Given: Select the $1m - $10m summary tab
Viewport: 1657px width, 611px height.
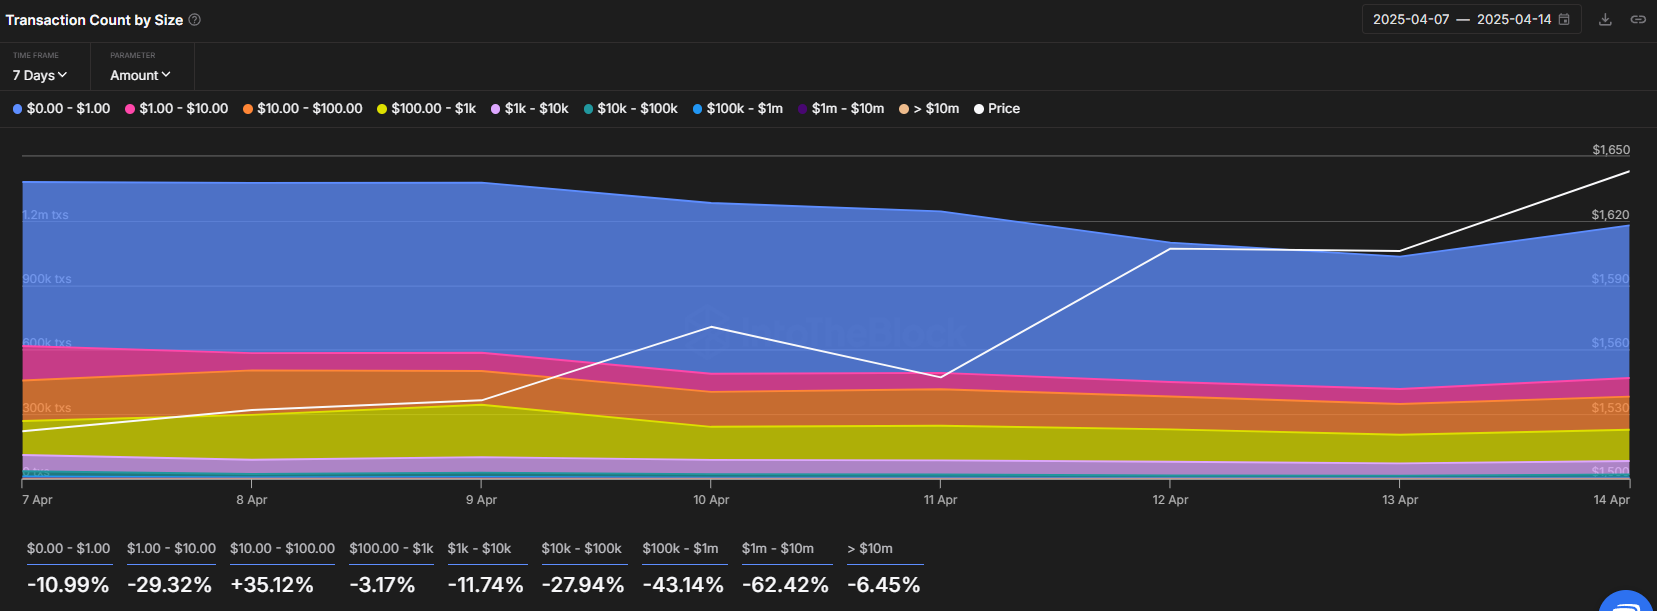Looking at the screenshot, I should [x=785, y=567].
